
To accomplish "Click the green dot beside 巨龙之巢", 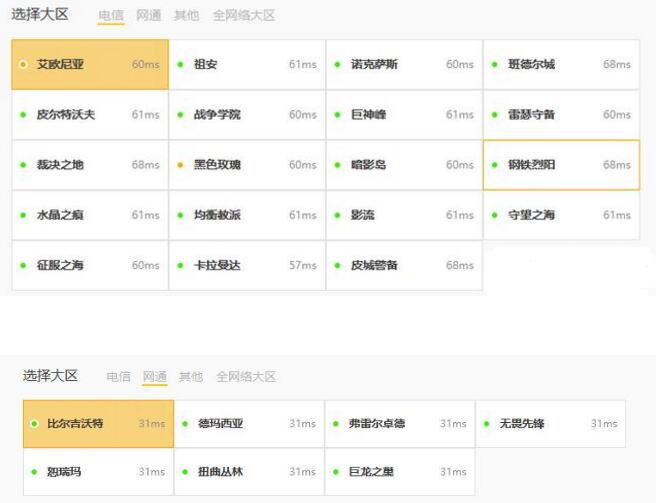I will (x=335, y=471).
